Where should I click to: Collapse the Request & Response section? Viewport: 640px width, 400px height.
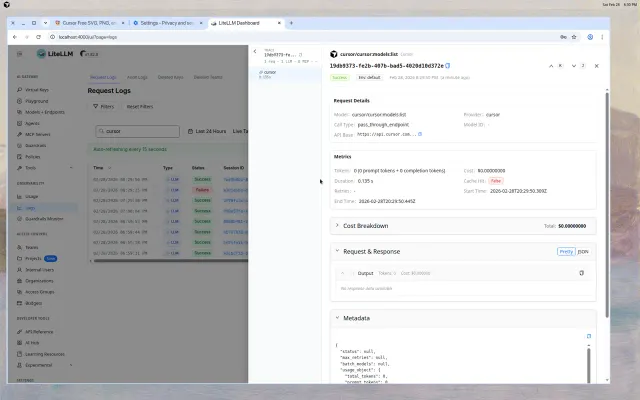[x=337, y=251]
